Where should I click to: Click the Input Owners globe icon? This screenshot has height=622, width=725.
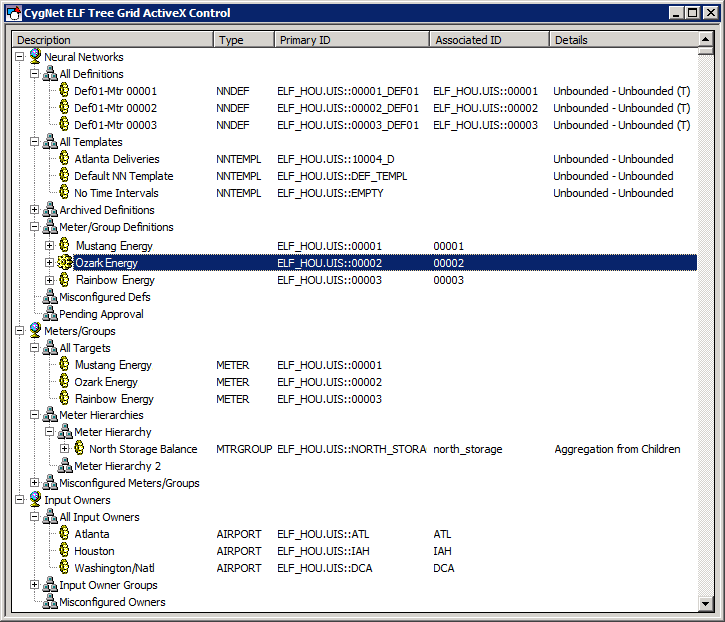[35, 499]
